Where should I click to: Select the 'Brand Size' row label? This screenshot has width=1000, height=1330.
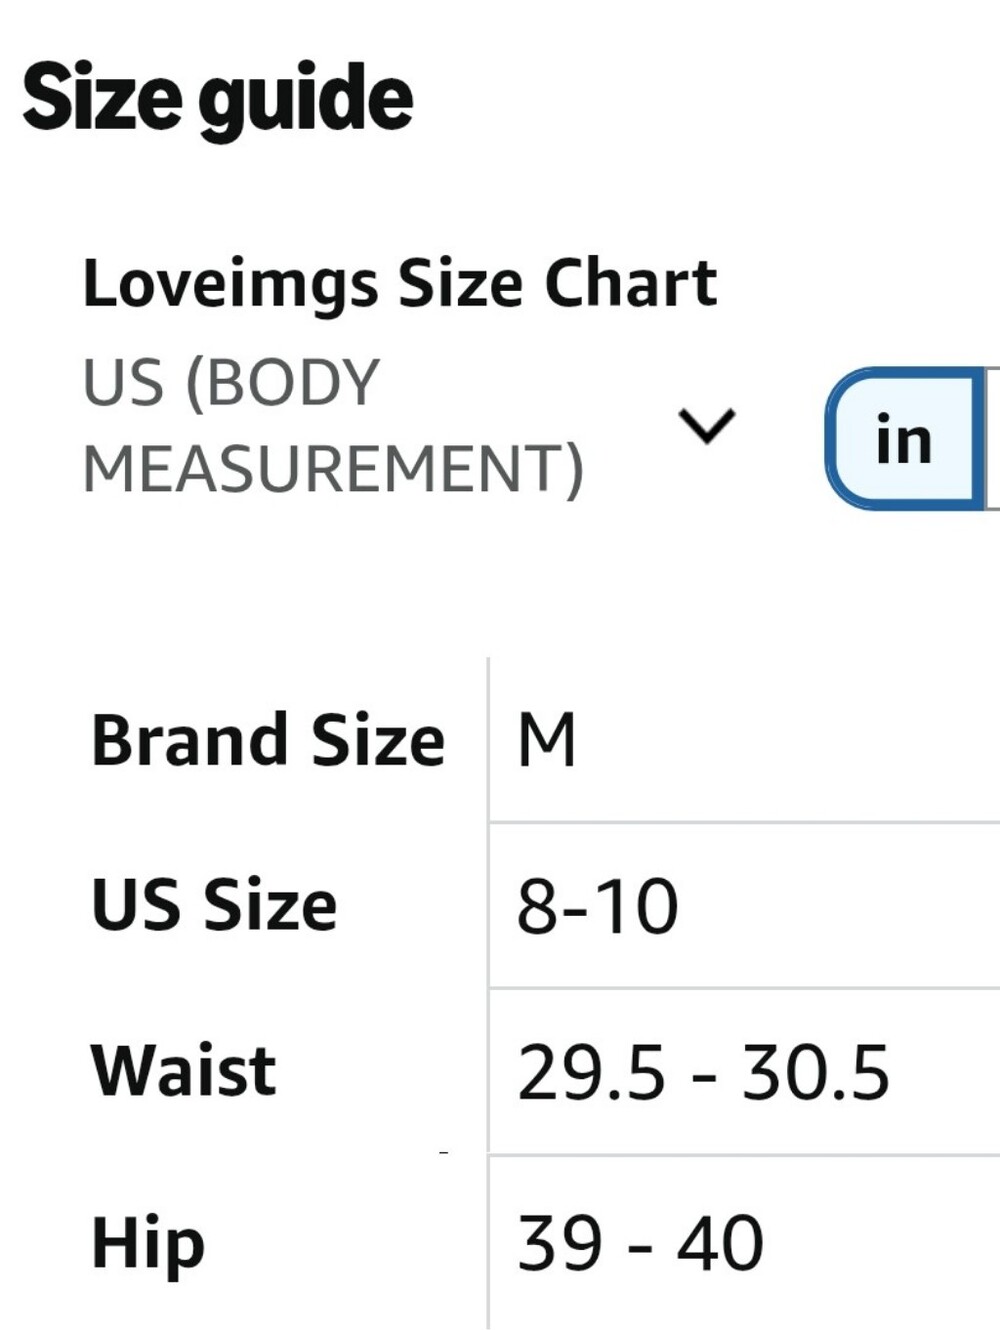pyautogui.click(x=268, y=741)
